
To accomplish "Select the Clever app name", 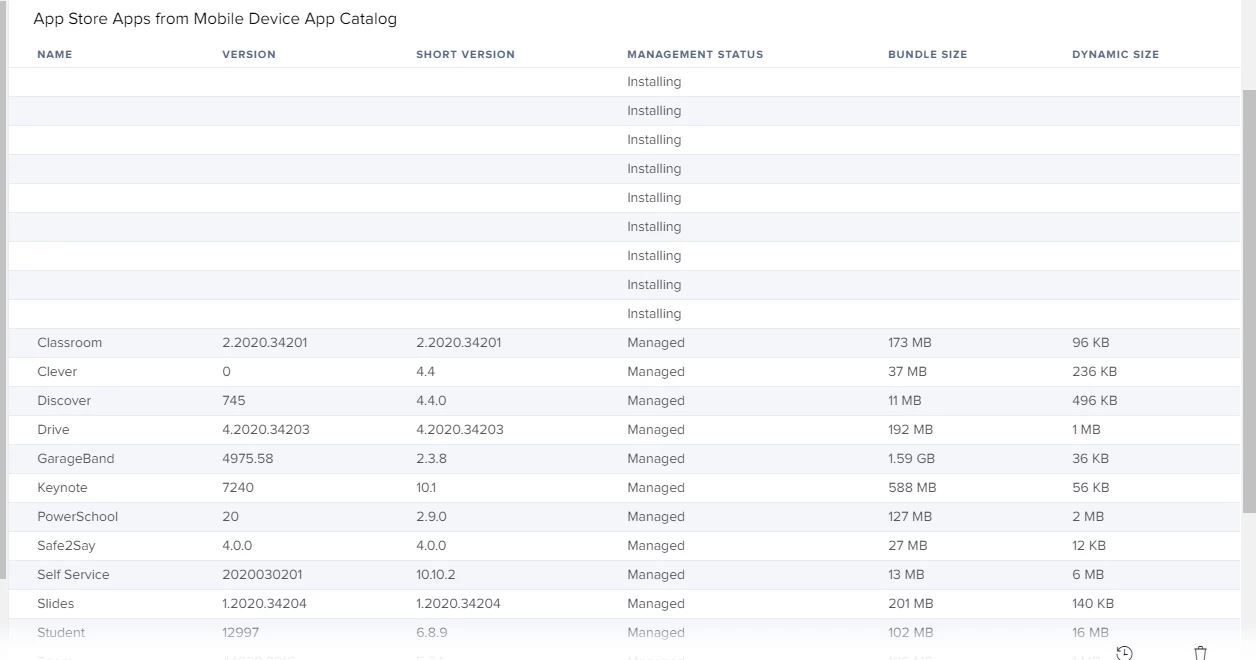I will click(57, 372).
